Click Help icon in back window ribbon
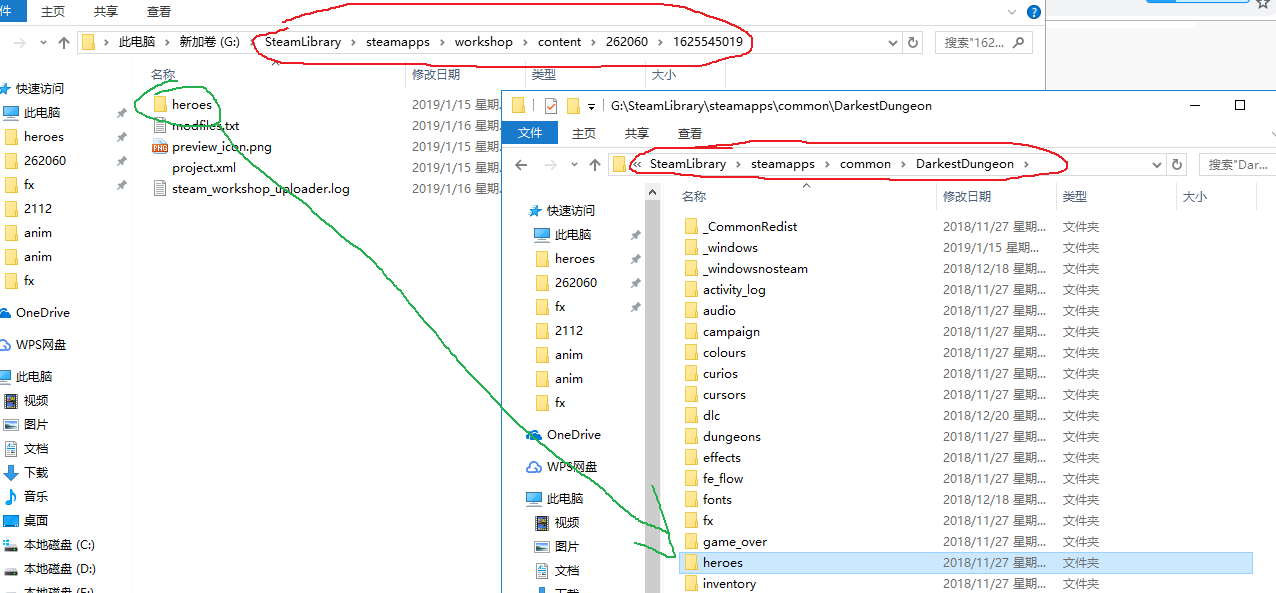The height and width of the screenshot is (593, 1276). 1034,12
